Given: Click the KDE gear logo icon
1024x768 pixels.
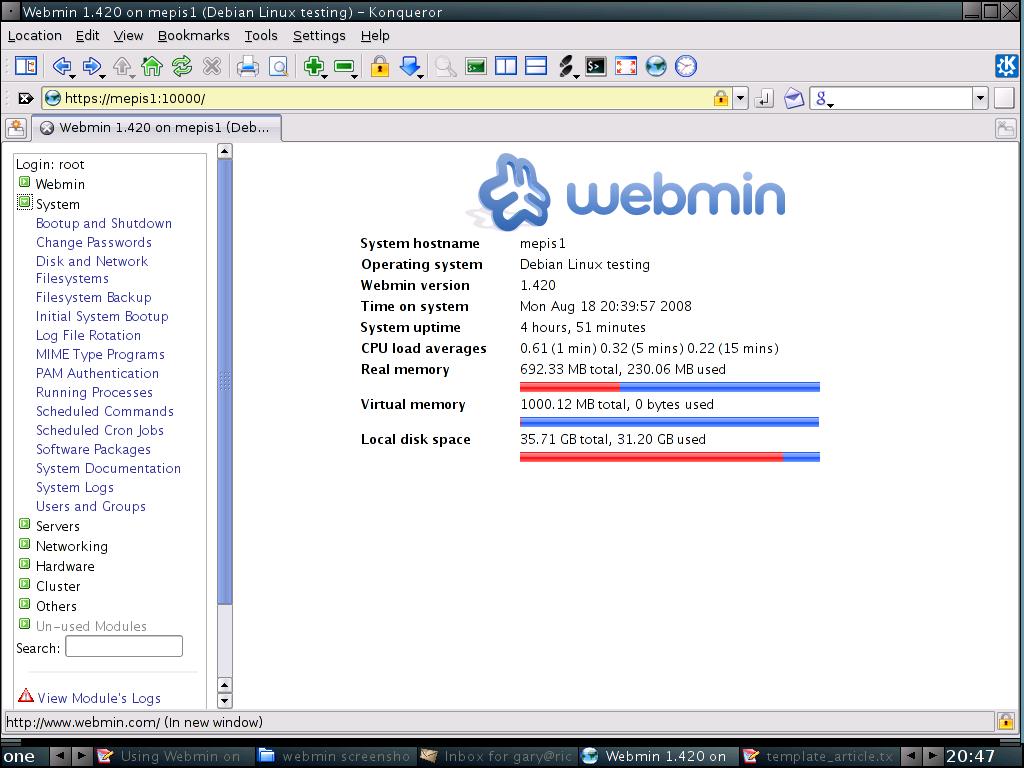Looking at the screenshot, I should coord(1006,66).
